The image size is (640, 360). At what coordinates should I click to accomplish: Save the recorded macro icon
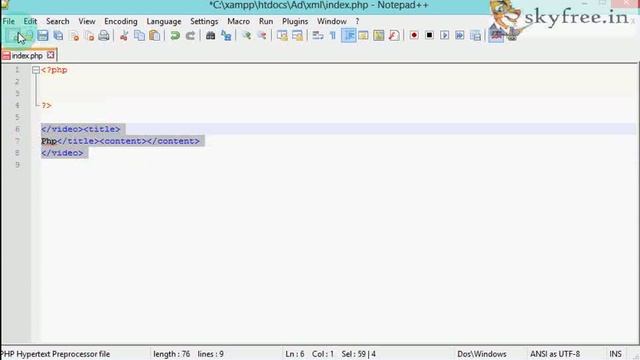tap(476, 36)
